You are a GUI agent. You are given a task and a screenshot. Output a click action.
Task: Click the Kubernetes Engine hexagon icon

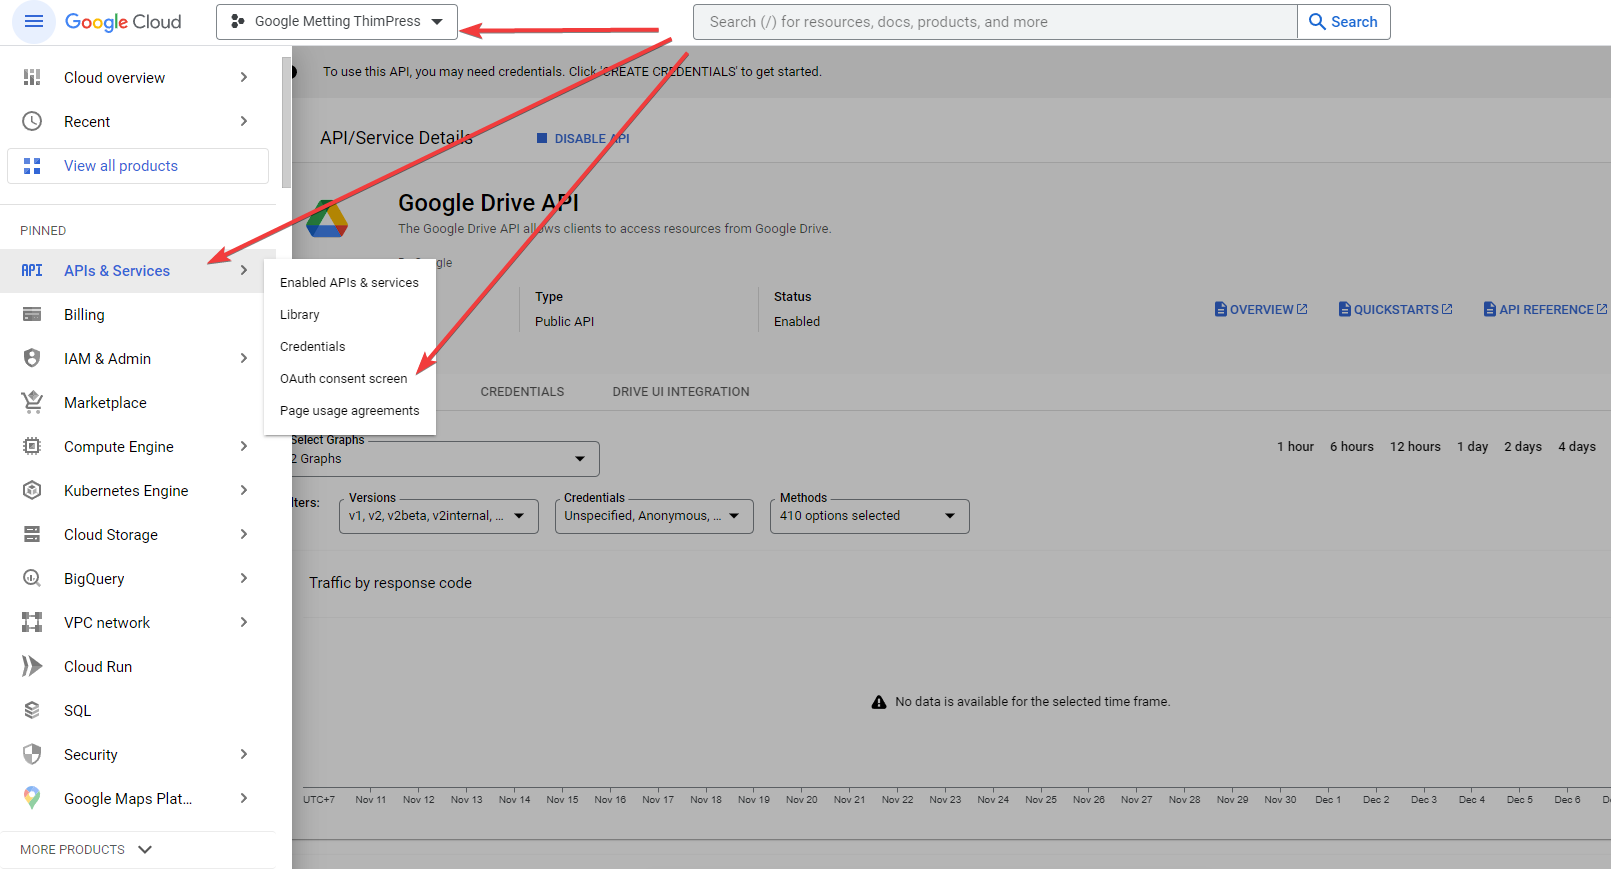click(x=32, y=490)
